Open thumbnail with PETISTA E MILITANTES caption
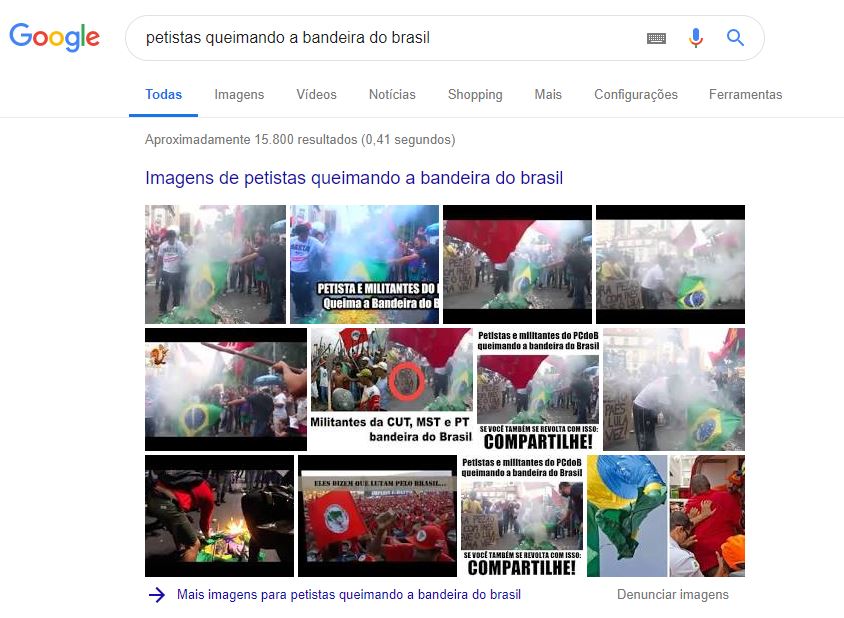This screenshot has height=618, width=844. coord(364,264)
